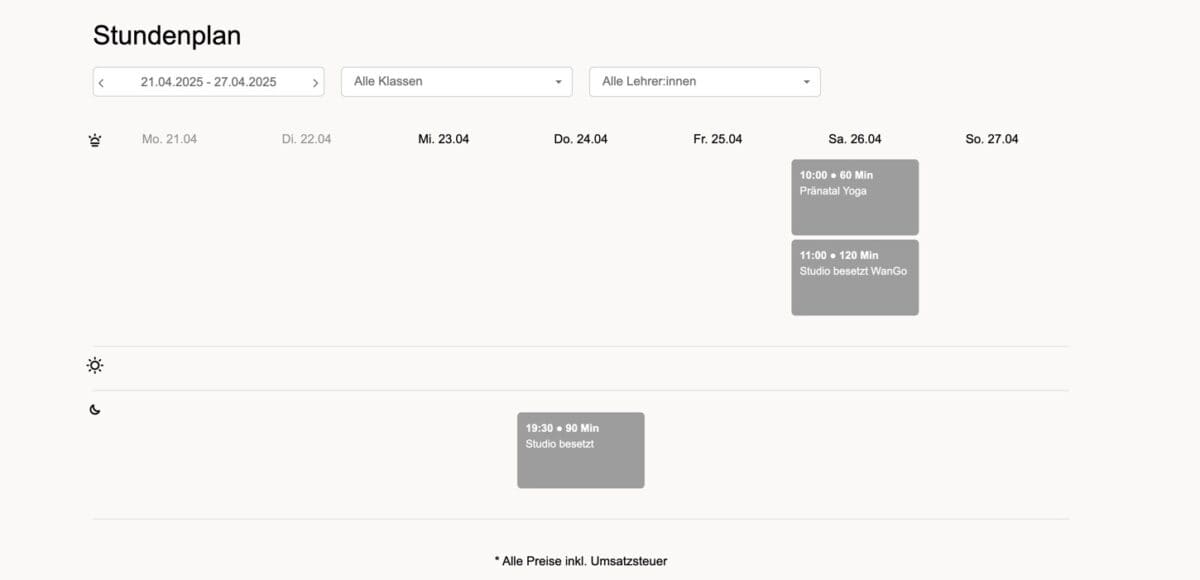Go to next week arrow

[316, 83]
